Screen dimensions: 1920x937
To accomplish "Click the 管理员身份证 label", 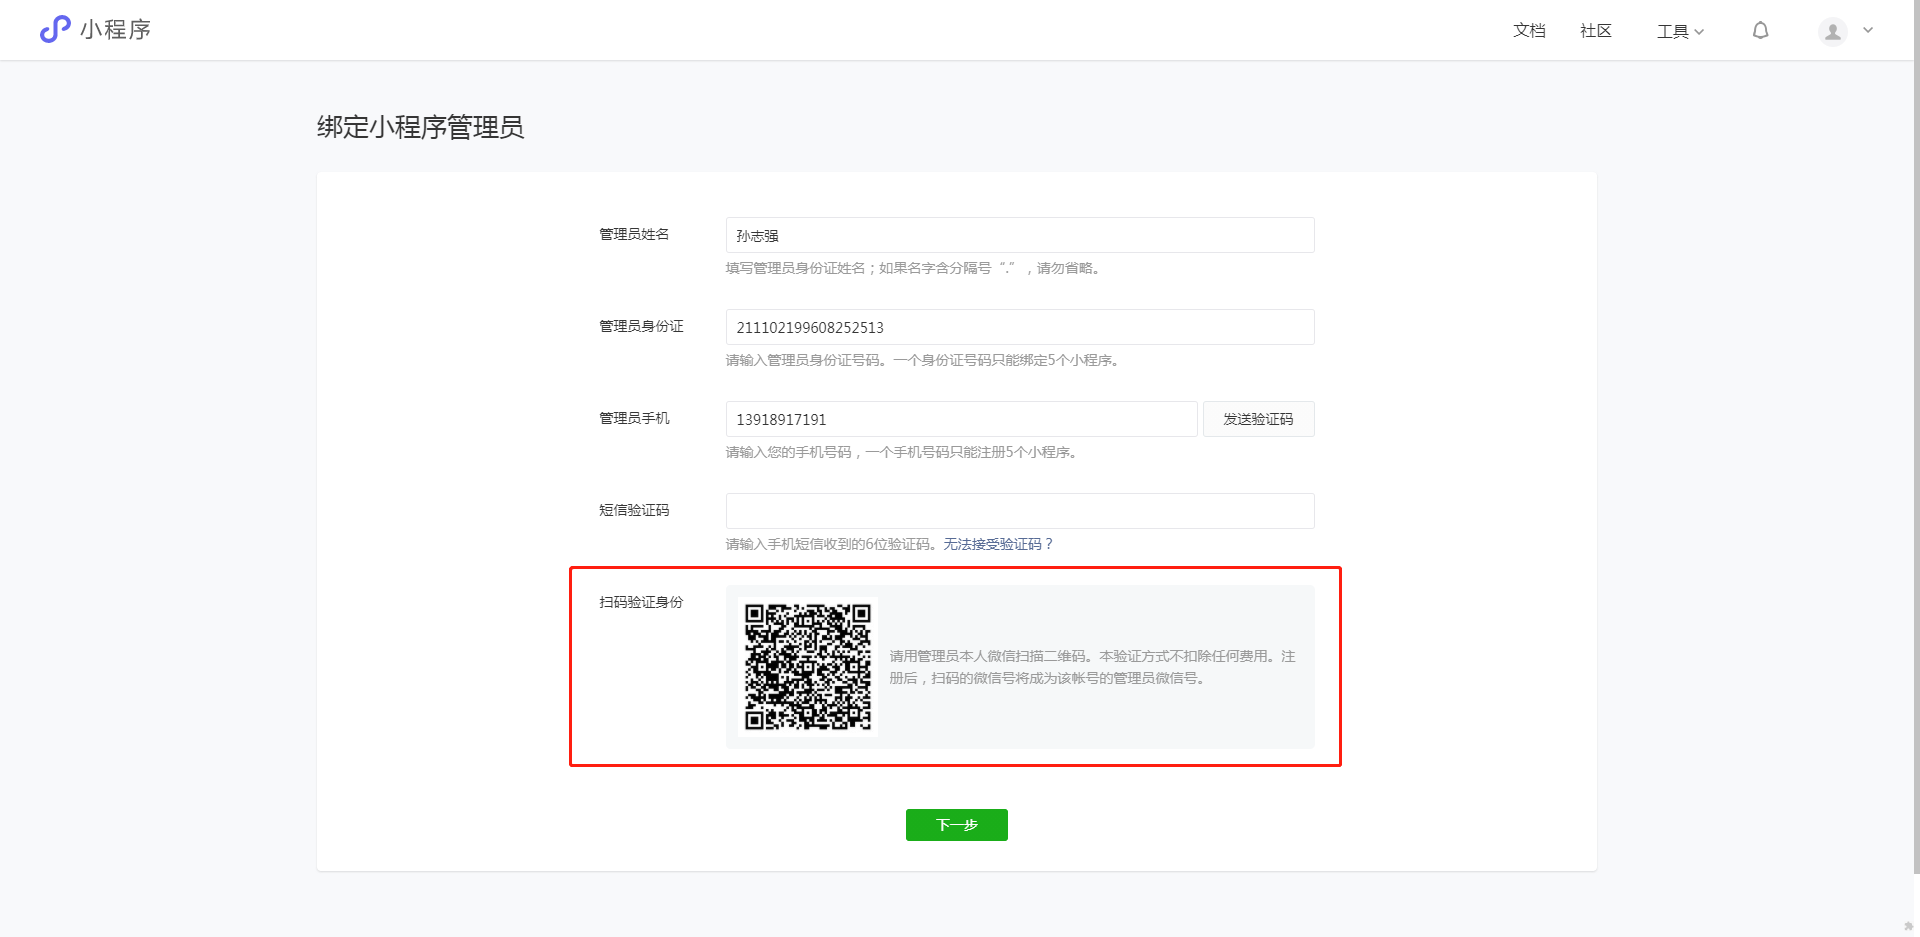I will pos(641,326).
